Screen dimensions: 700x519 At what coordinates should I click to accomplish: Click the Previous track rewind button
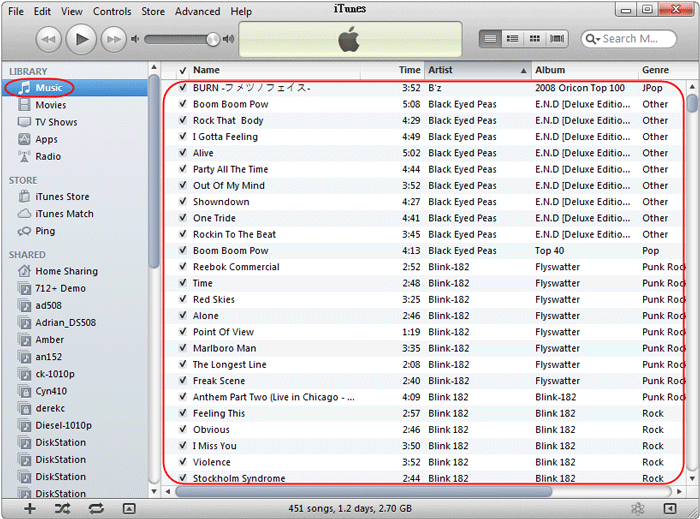48,39
